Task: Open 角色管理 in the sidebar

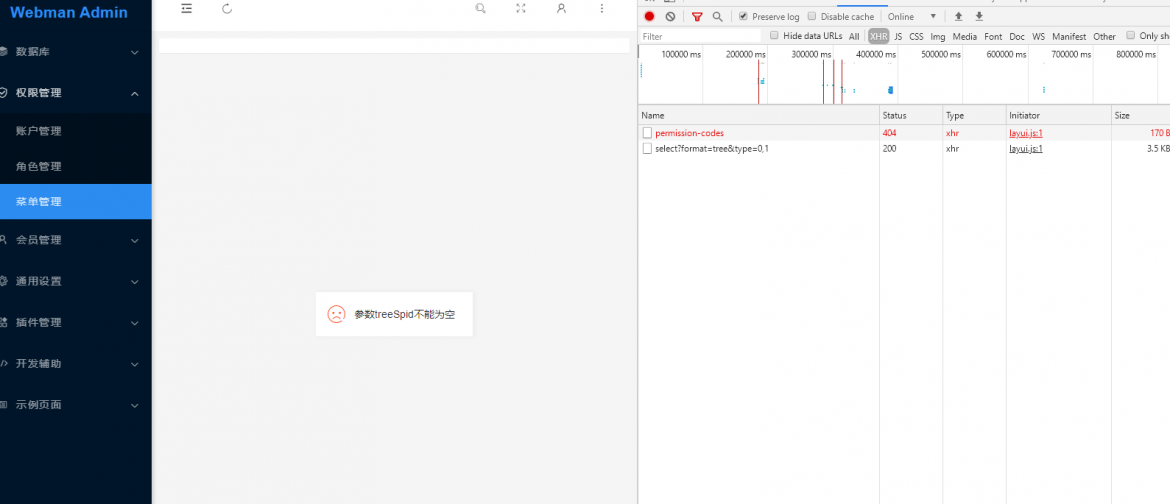Action: [39, 167]
